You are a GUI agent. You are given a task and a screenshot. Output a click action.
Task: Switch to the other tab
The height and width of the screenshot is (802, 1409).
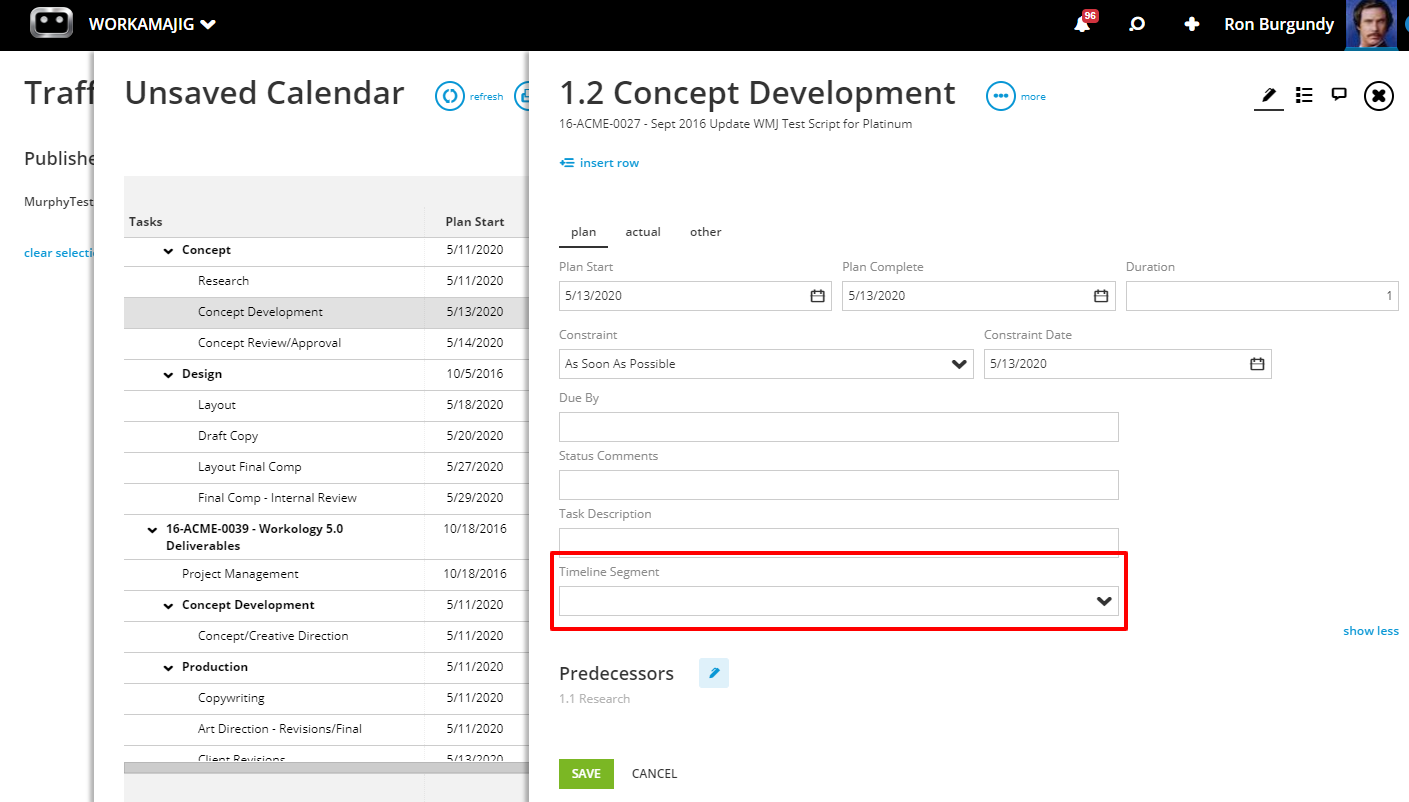[x=705, y=232]
